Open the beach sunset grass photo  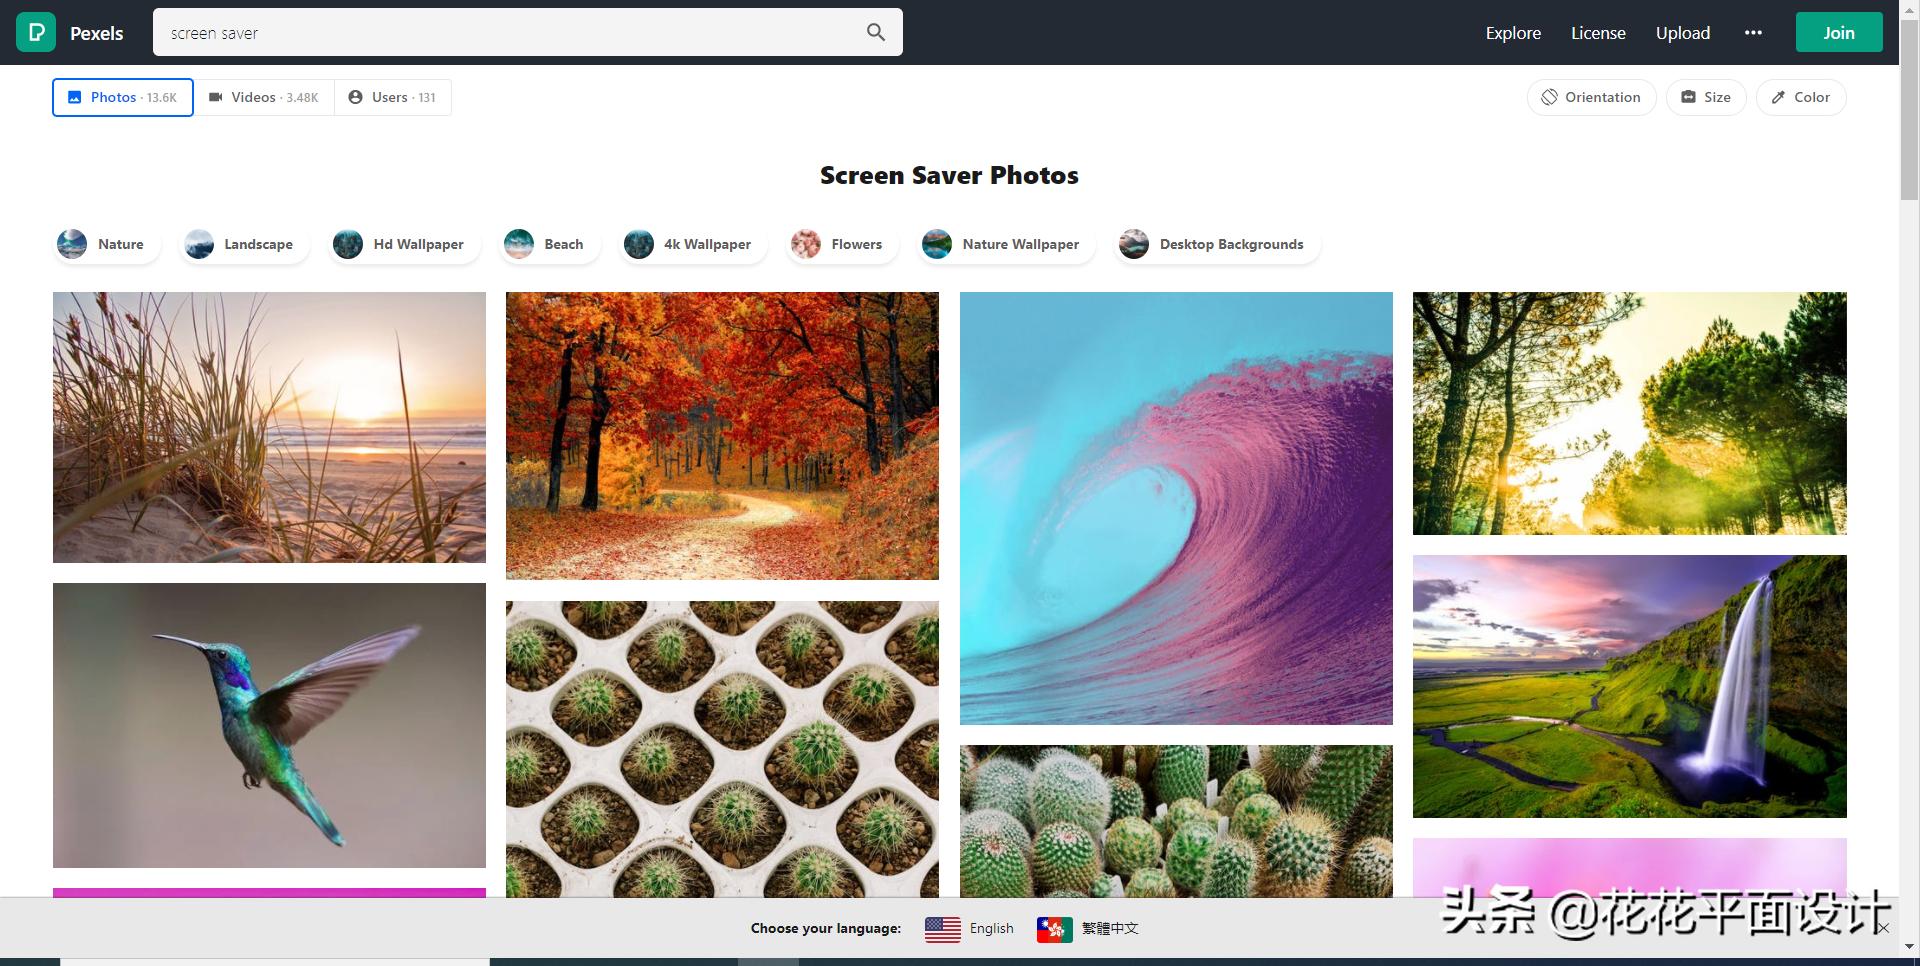click(269, 427)
